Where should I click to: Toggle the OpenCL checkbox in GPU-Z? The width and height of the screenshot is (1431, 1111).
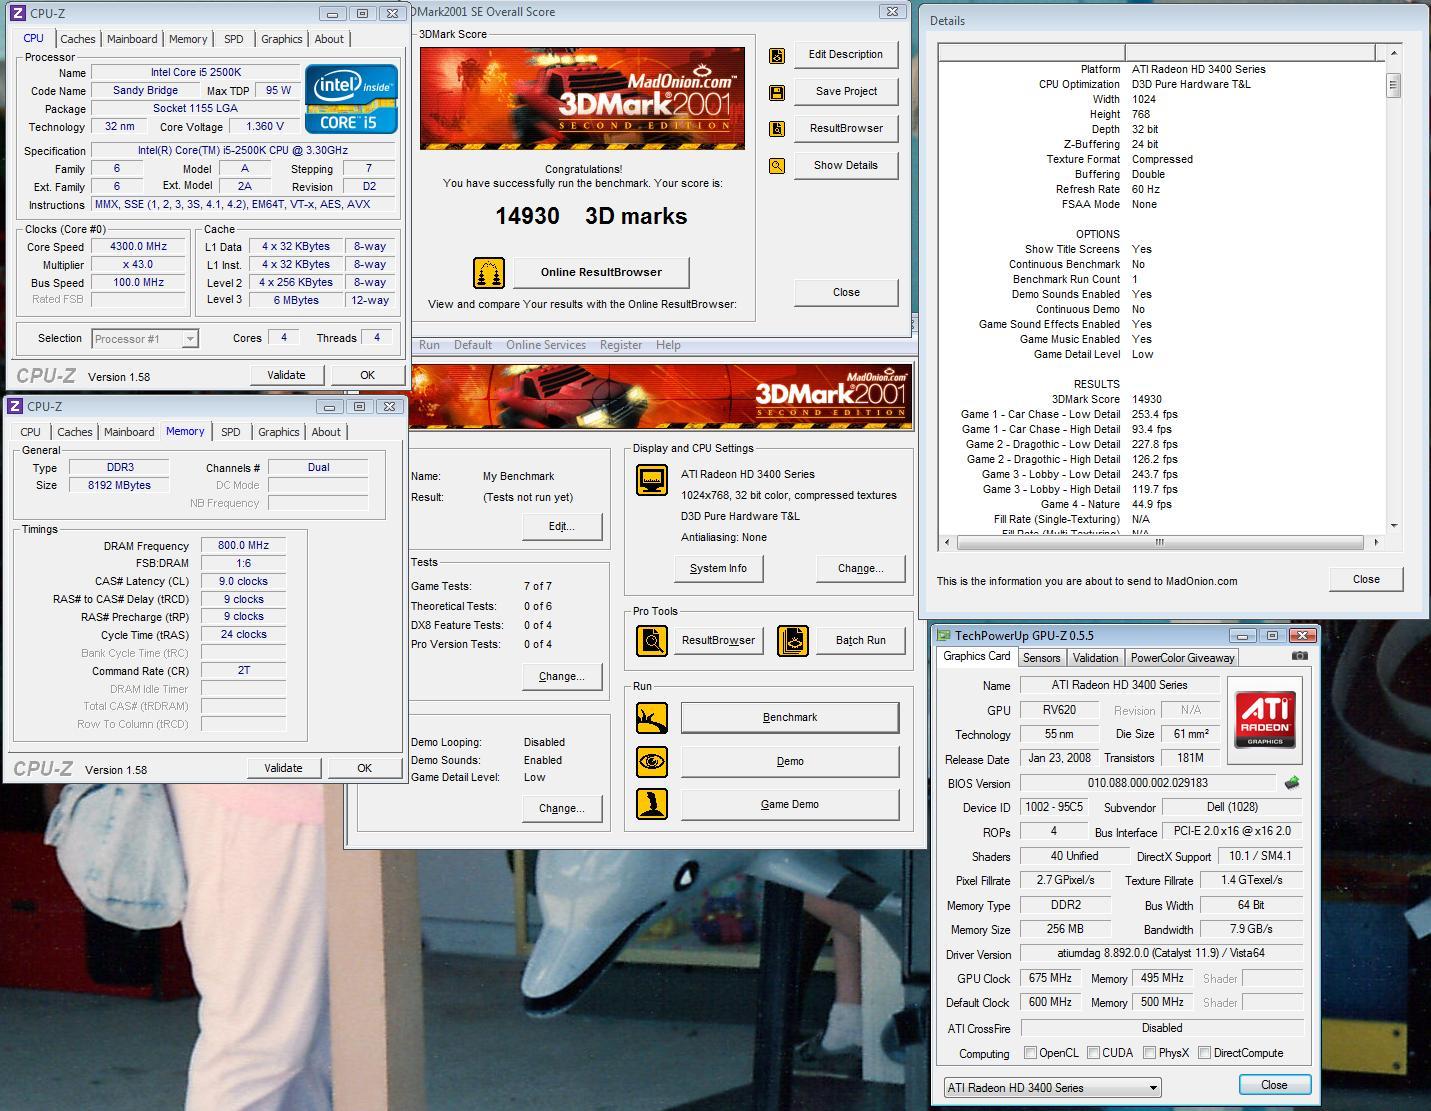[1031, 1052]
